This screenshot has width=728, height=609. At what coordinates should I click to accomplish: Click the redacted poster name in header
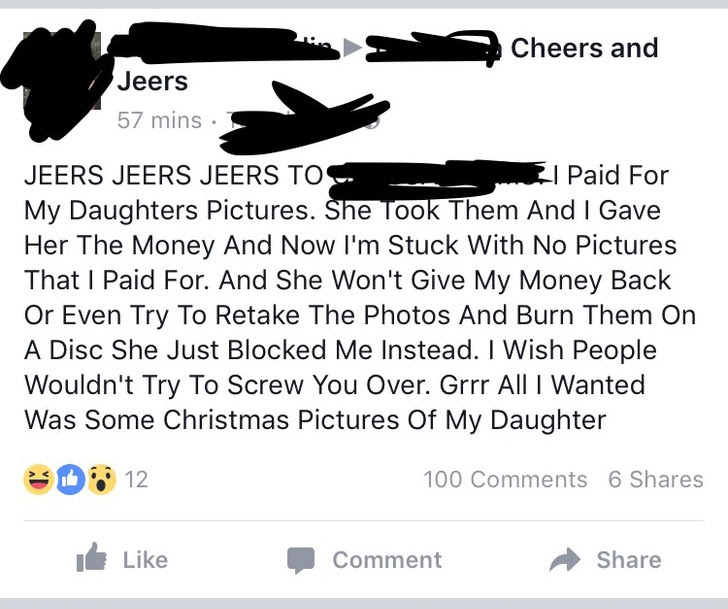point(223,43)
